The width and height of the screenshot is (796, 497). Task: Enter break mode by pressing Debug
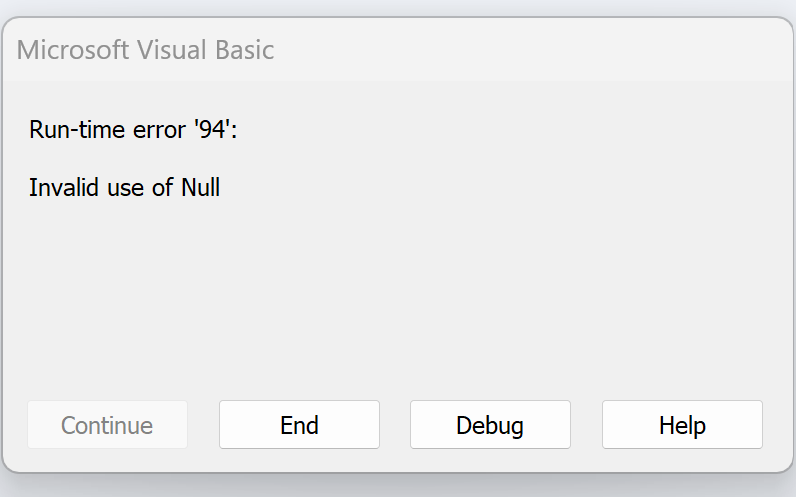tap(490, 425)
